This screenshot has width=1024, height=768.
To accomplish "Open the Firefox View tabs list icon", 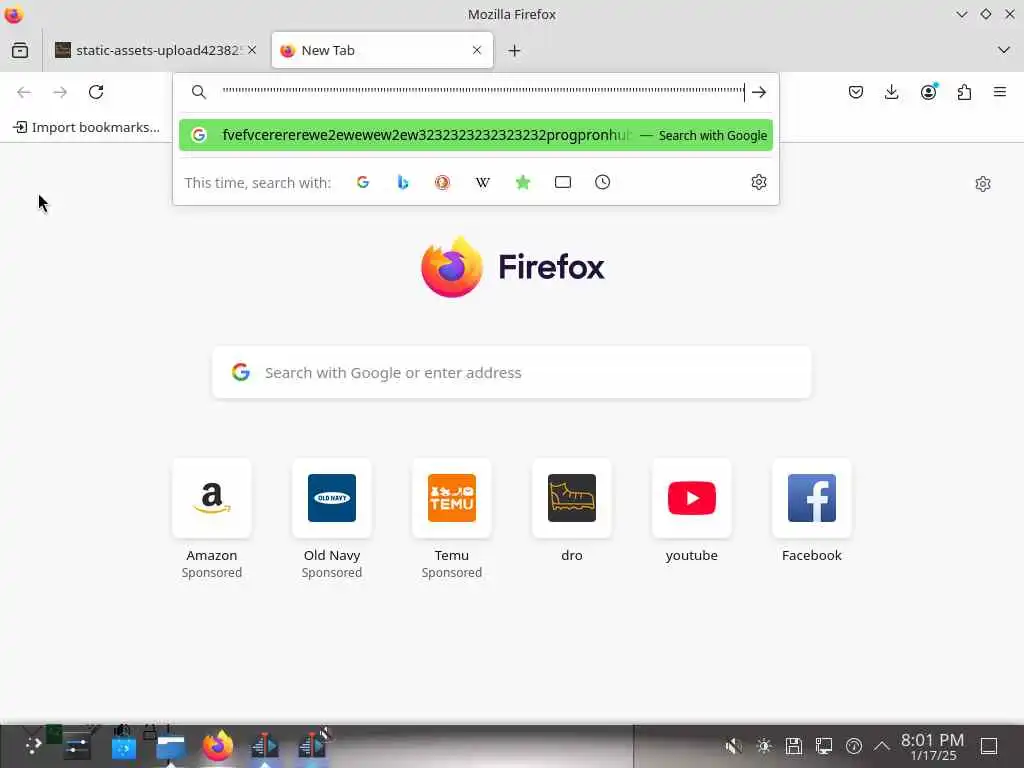I will [x=20, y=50].
